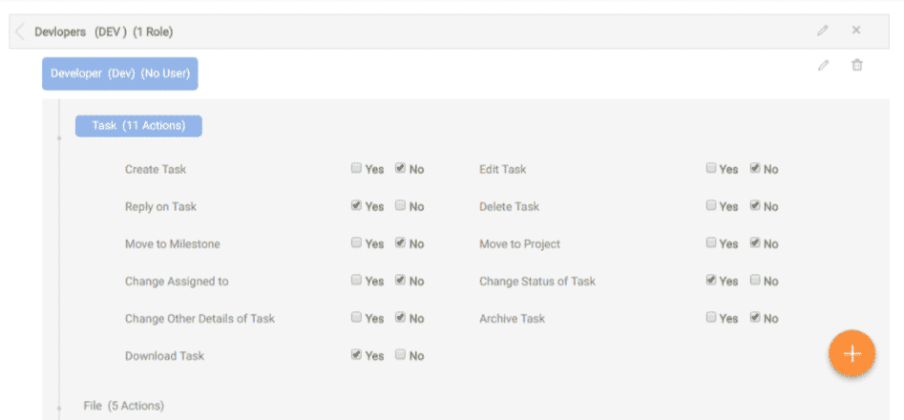Image resolution: width=904 pixels, height=420 pixels.
Task: Check Yes for Change Assigned to
Action: pyautogui.click(x=357, y=281)
